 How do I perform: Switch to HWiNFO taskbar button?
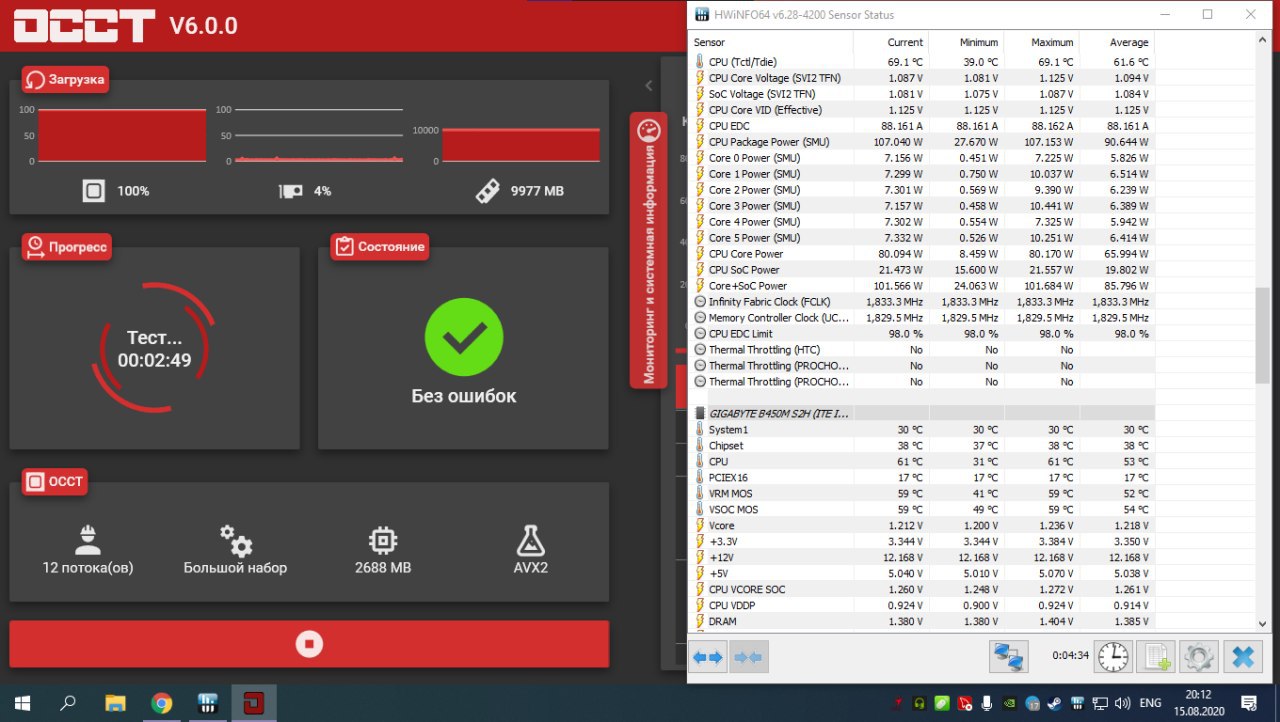208,703
